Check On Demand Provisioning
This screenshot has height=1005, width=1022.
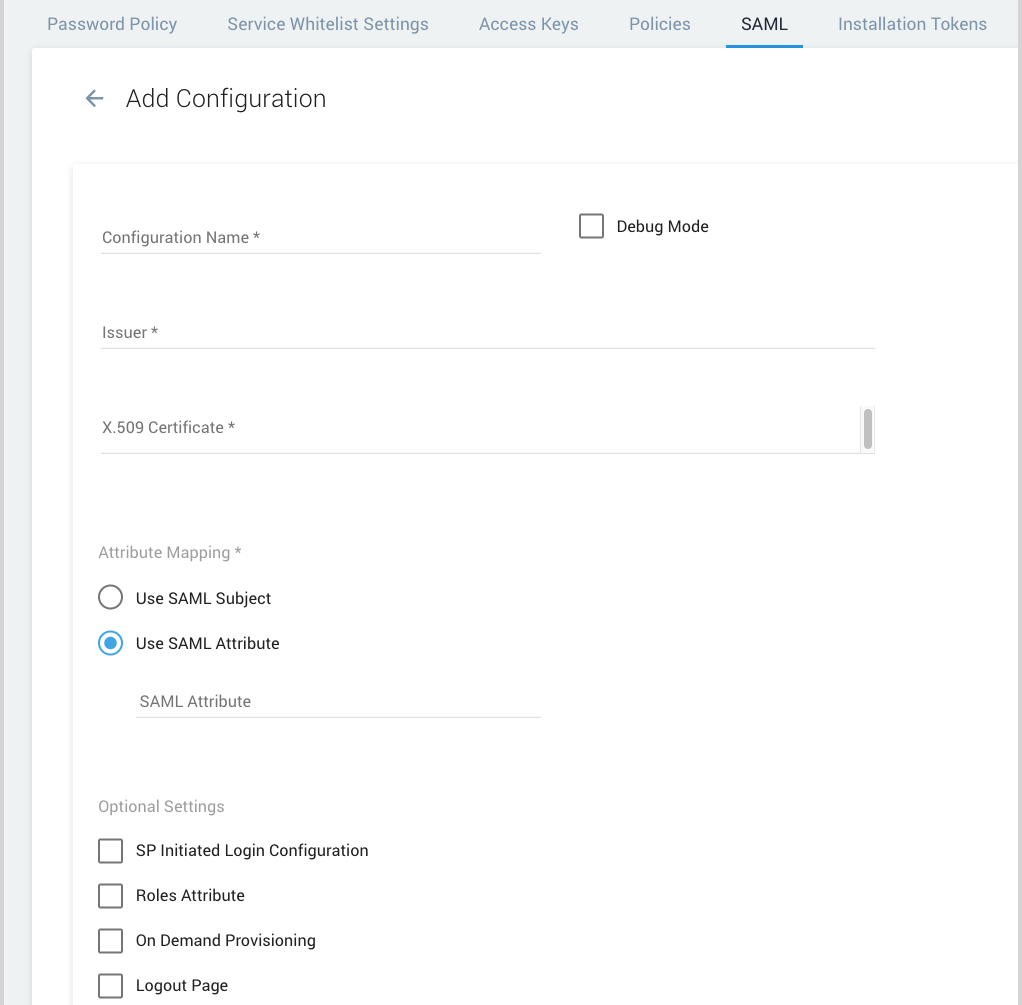tap(110, 940)
